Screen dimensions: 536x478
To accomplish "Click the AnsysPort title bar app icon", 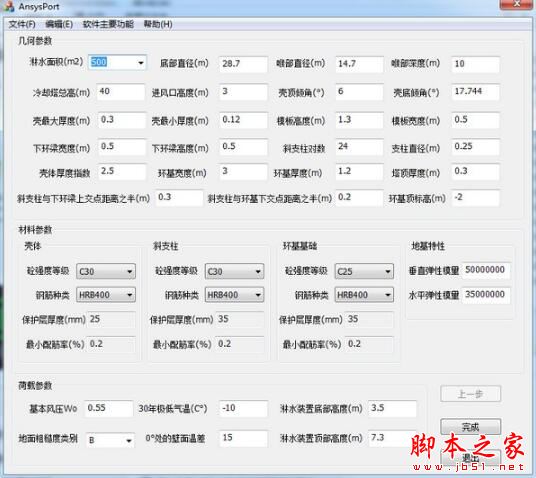I will (x=9, y=6).
